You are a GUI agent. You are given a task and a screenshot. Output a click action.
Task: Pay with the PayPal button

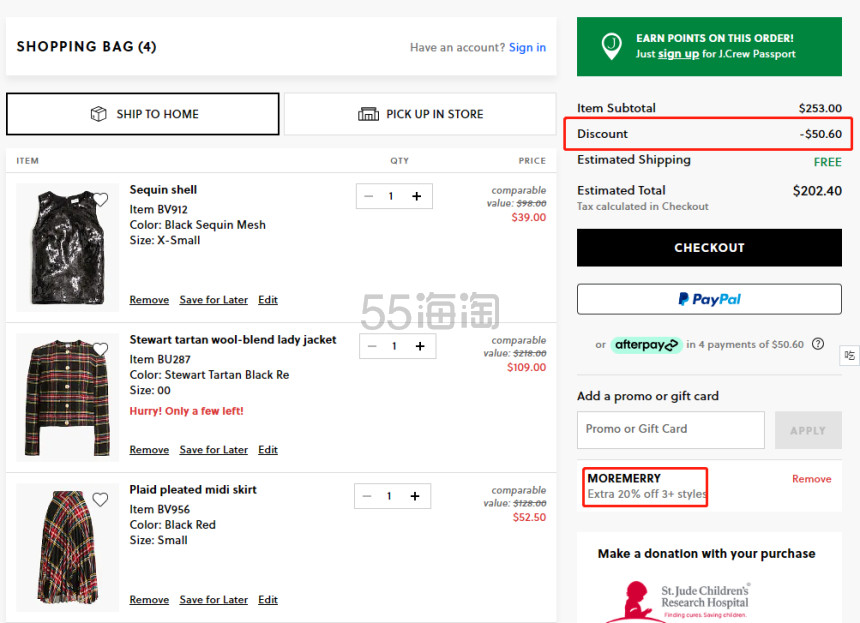point(709,299)
